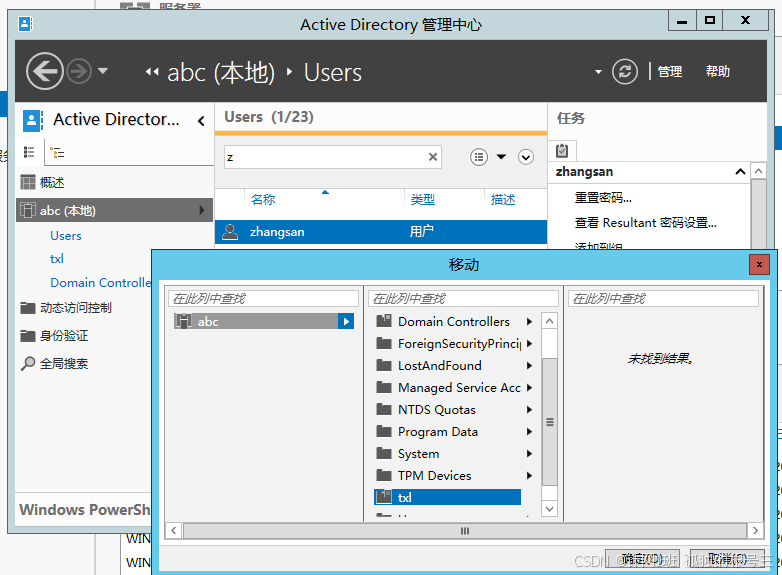Switch navigation pane to tree view
782x575 pixels.
[58, 152]
